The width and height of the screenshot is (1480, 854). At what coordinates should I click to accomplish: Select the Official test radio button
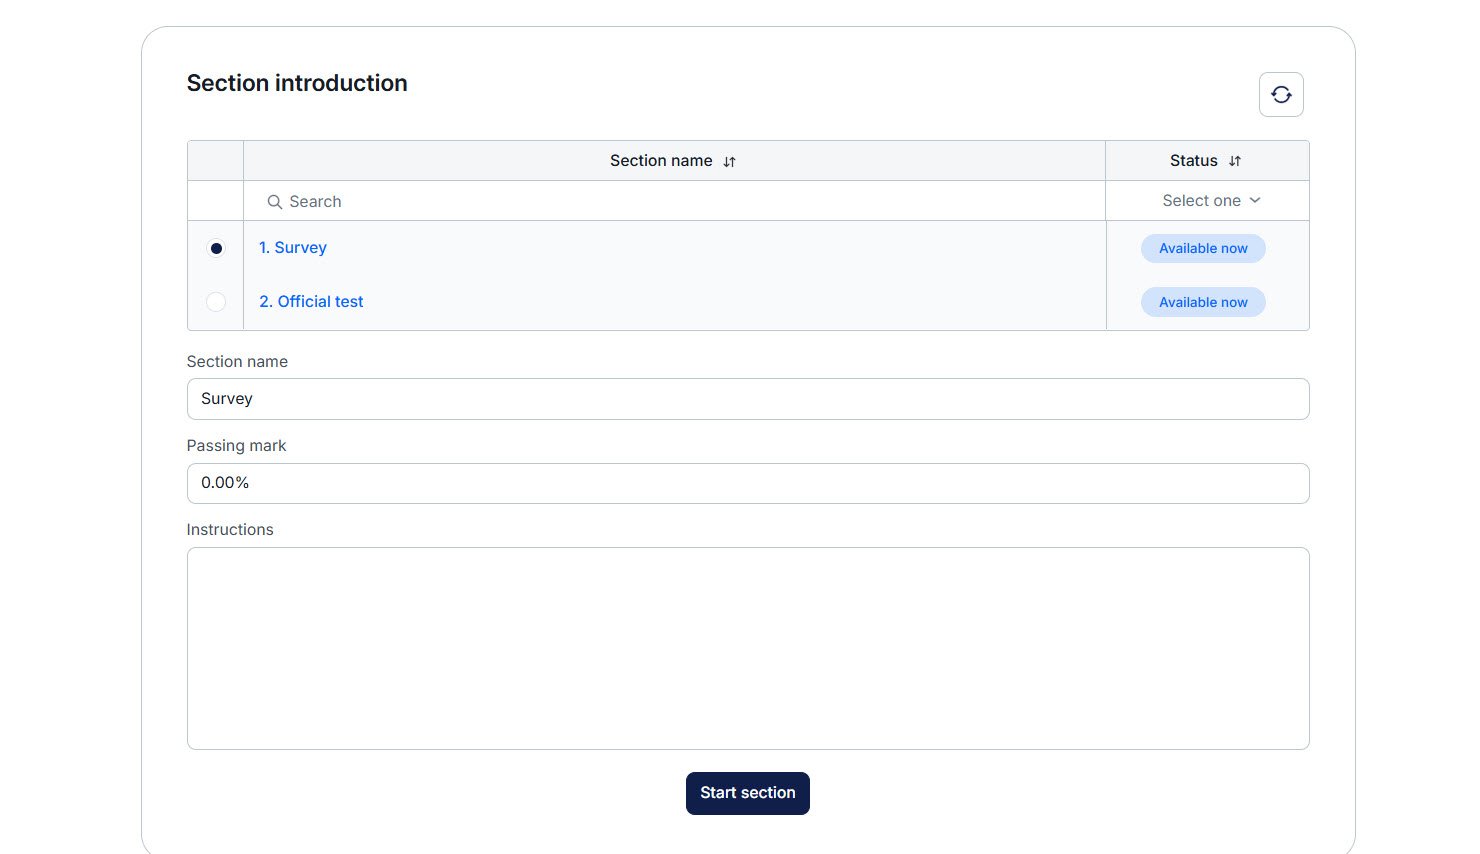coord(216,302)
